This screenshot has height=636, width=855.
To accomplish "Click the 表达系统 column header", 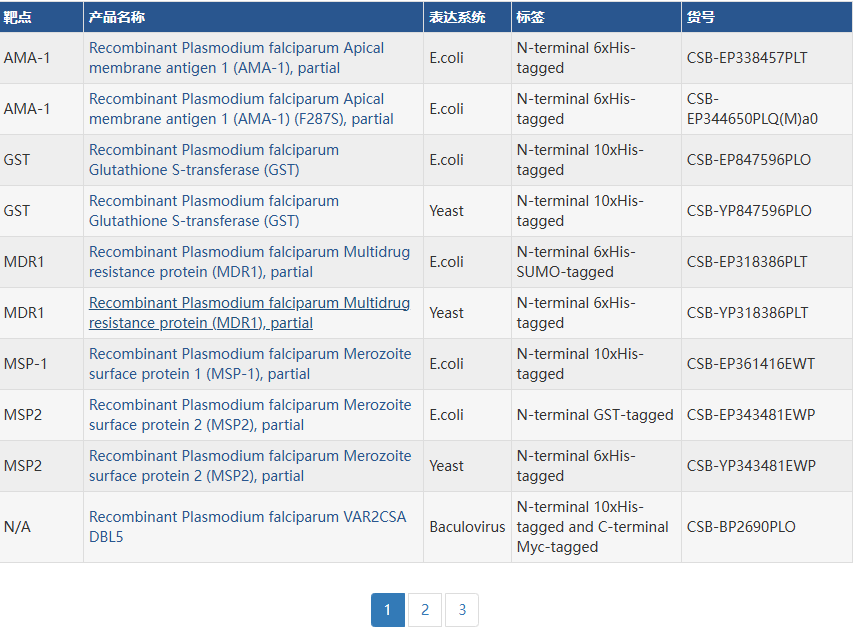I will pyautogui.click(x=457, y=17).
